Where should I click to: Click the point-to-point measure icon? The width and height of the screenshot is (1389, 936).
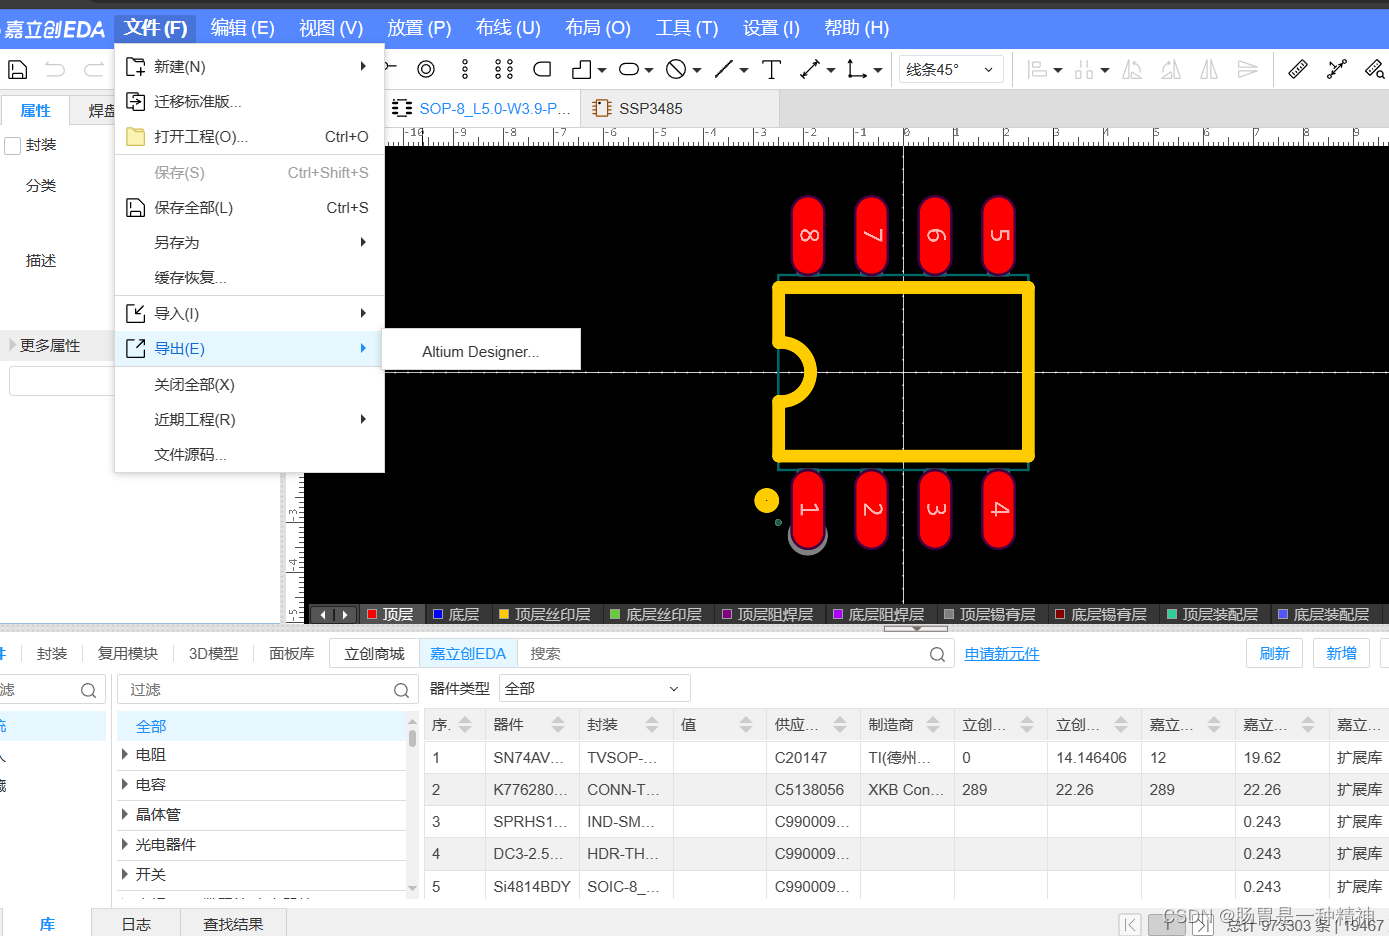coord(1337,69)
